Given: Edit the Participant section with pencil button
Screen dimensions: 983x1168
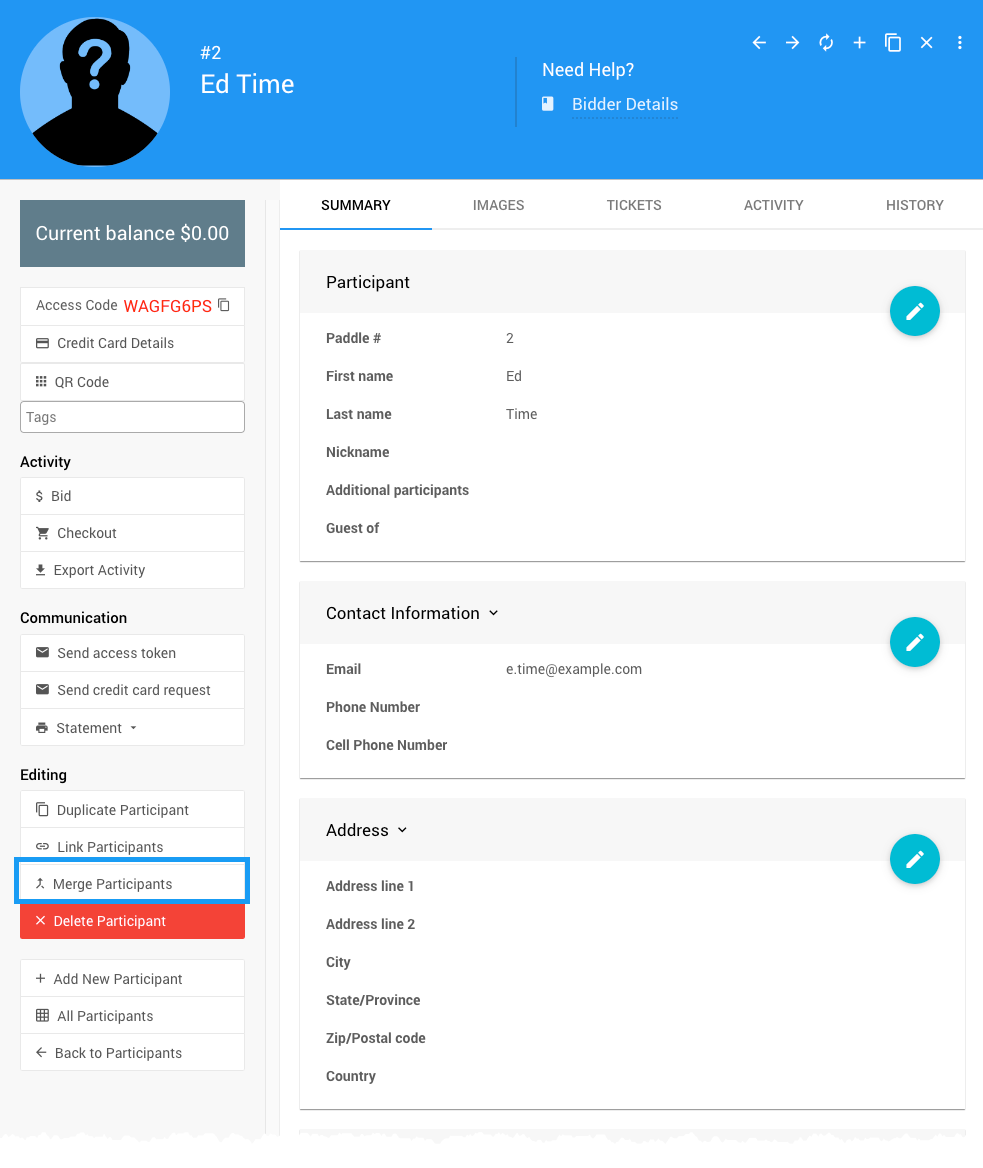Looking at the screenshot, I should click(914, 311).
